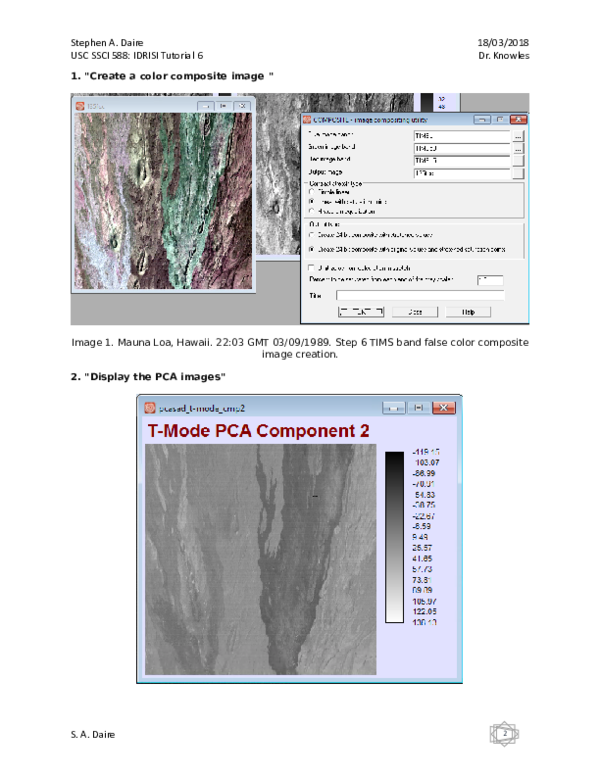The height and width of the screenshot is (776, 600).
Task: Click the color composite window's title icon
Action: click(80, 105)
